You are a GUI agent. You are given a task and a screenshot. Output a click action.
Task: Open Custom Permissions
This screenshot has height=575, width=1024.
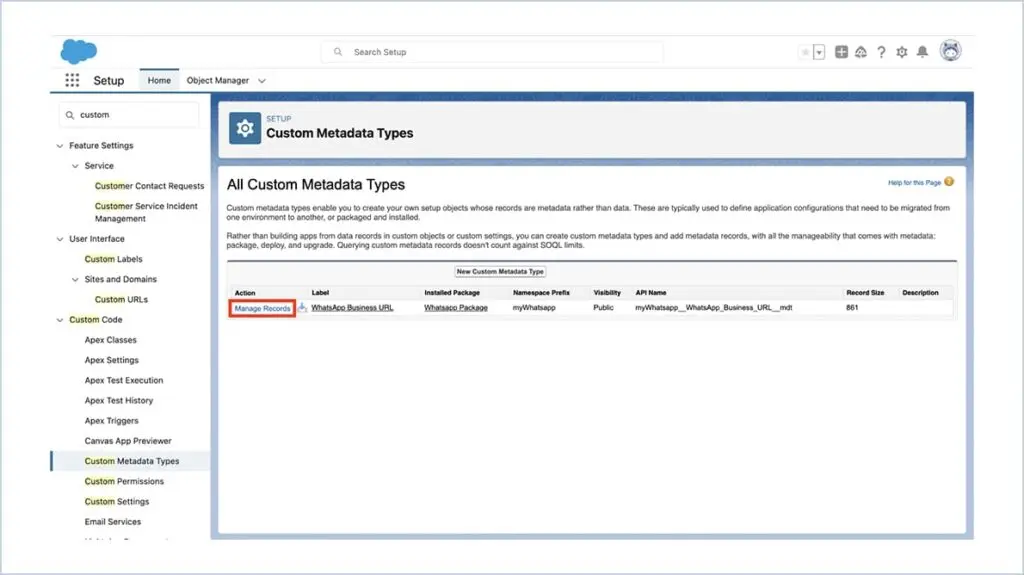(x=124, y=482)
